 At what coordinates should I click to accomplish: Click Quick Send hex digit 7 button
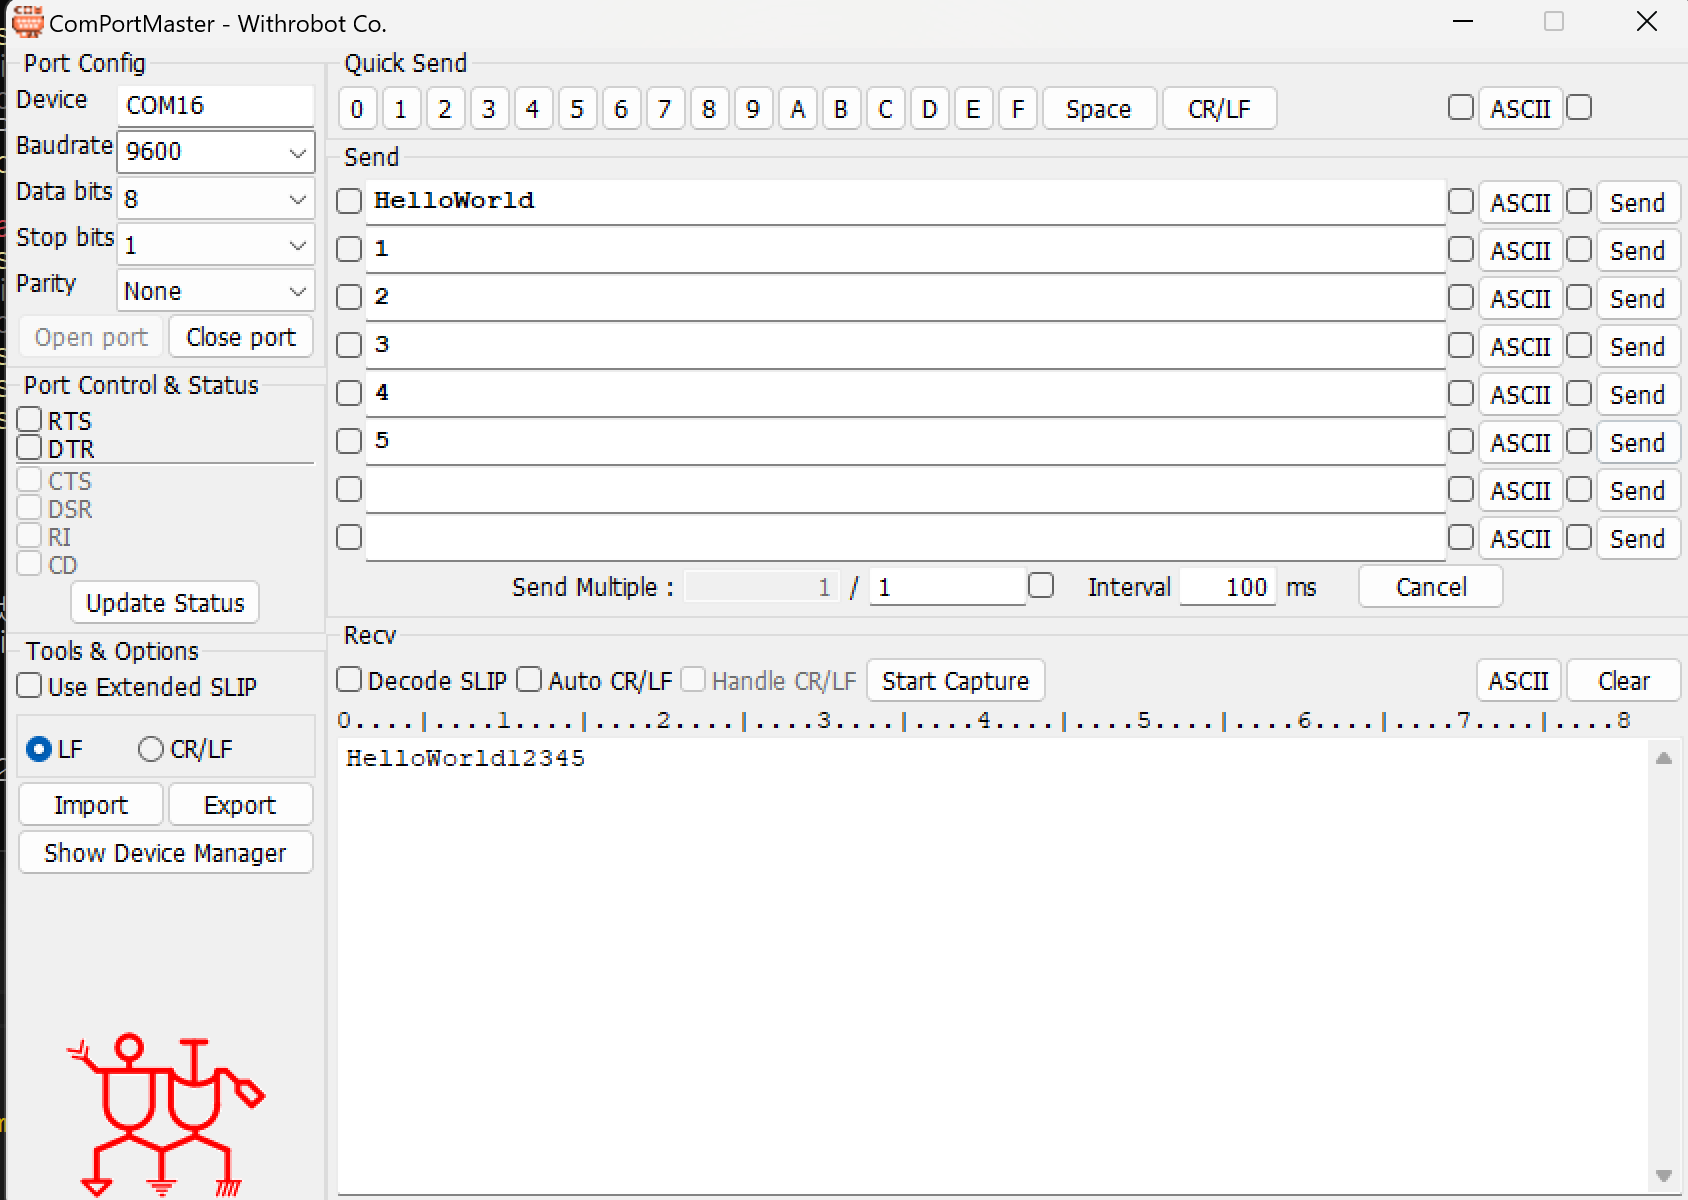(x=665, y=109)
